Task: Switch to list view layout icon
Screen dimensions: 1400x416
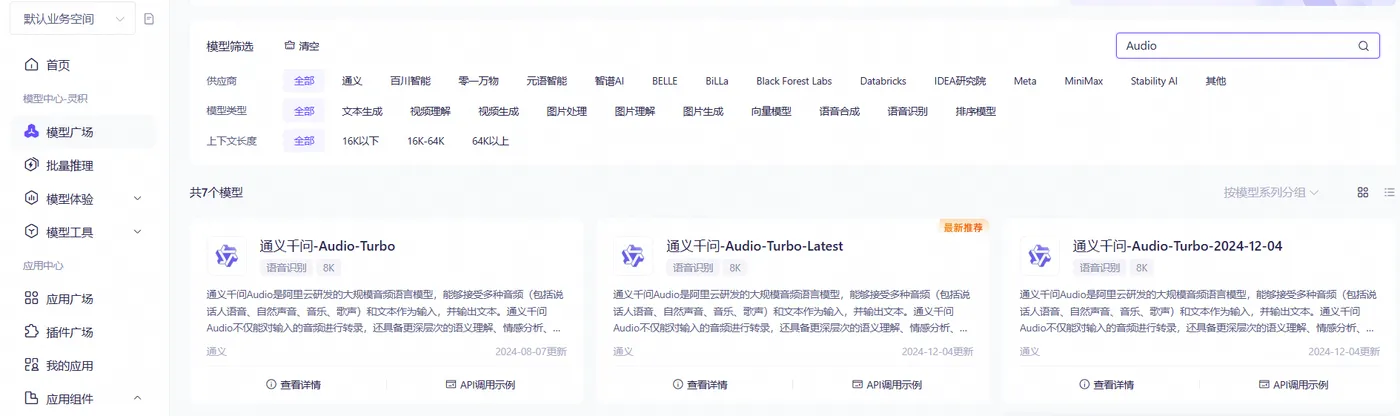Action: [x=1389, y=192]
